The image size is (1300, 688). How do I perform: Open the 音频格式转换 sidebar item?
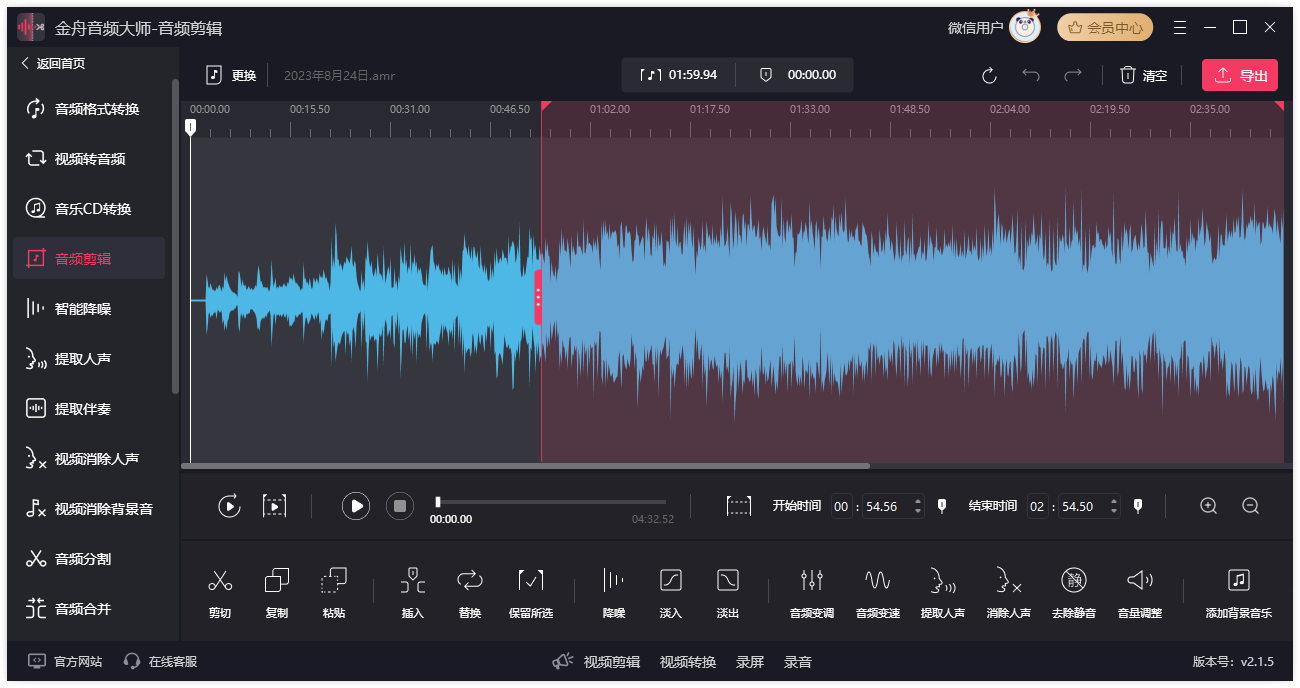click(x=88, y=109)
